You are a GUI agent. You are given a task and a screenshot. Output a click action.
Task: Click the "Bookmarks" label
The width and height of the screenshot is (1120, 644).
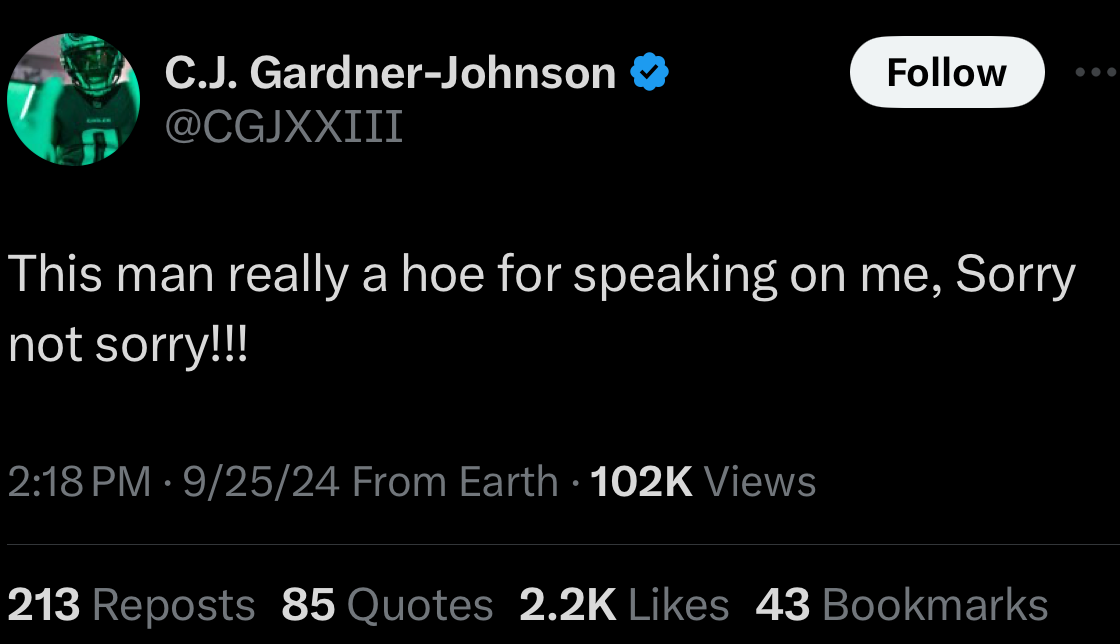[x=934, y=605]
